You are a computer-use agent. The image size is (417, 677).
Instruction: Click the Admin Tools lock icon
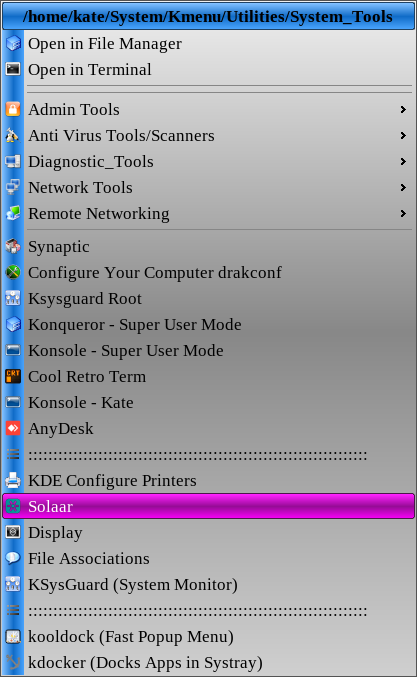[13, 109]
